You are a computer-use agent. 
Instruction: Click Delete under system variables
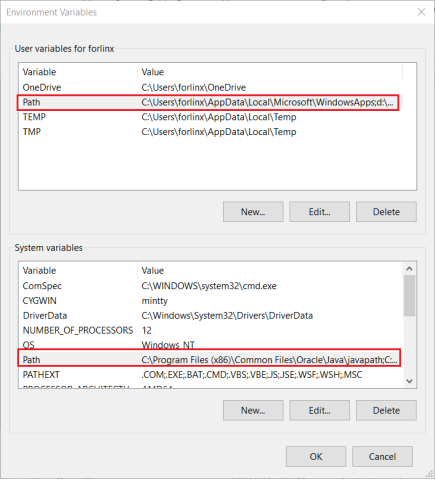386,410
